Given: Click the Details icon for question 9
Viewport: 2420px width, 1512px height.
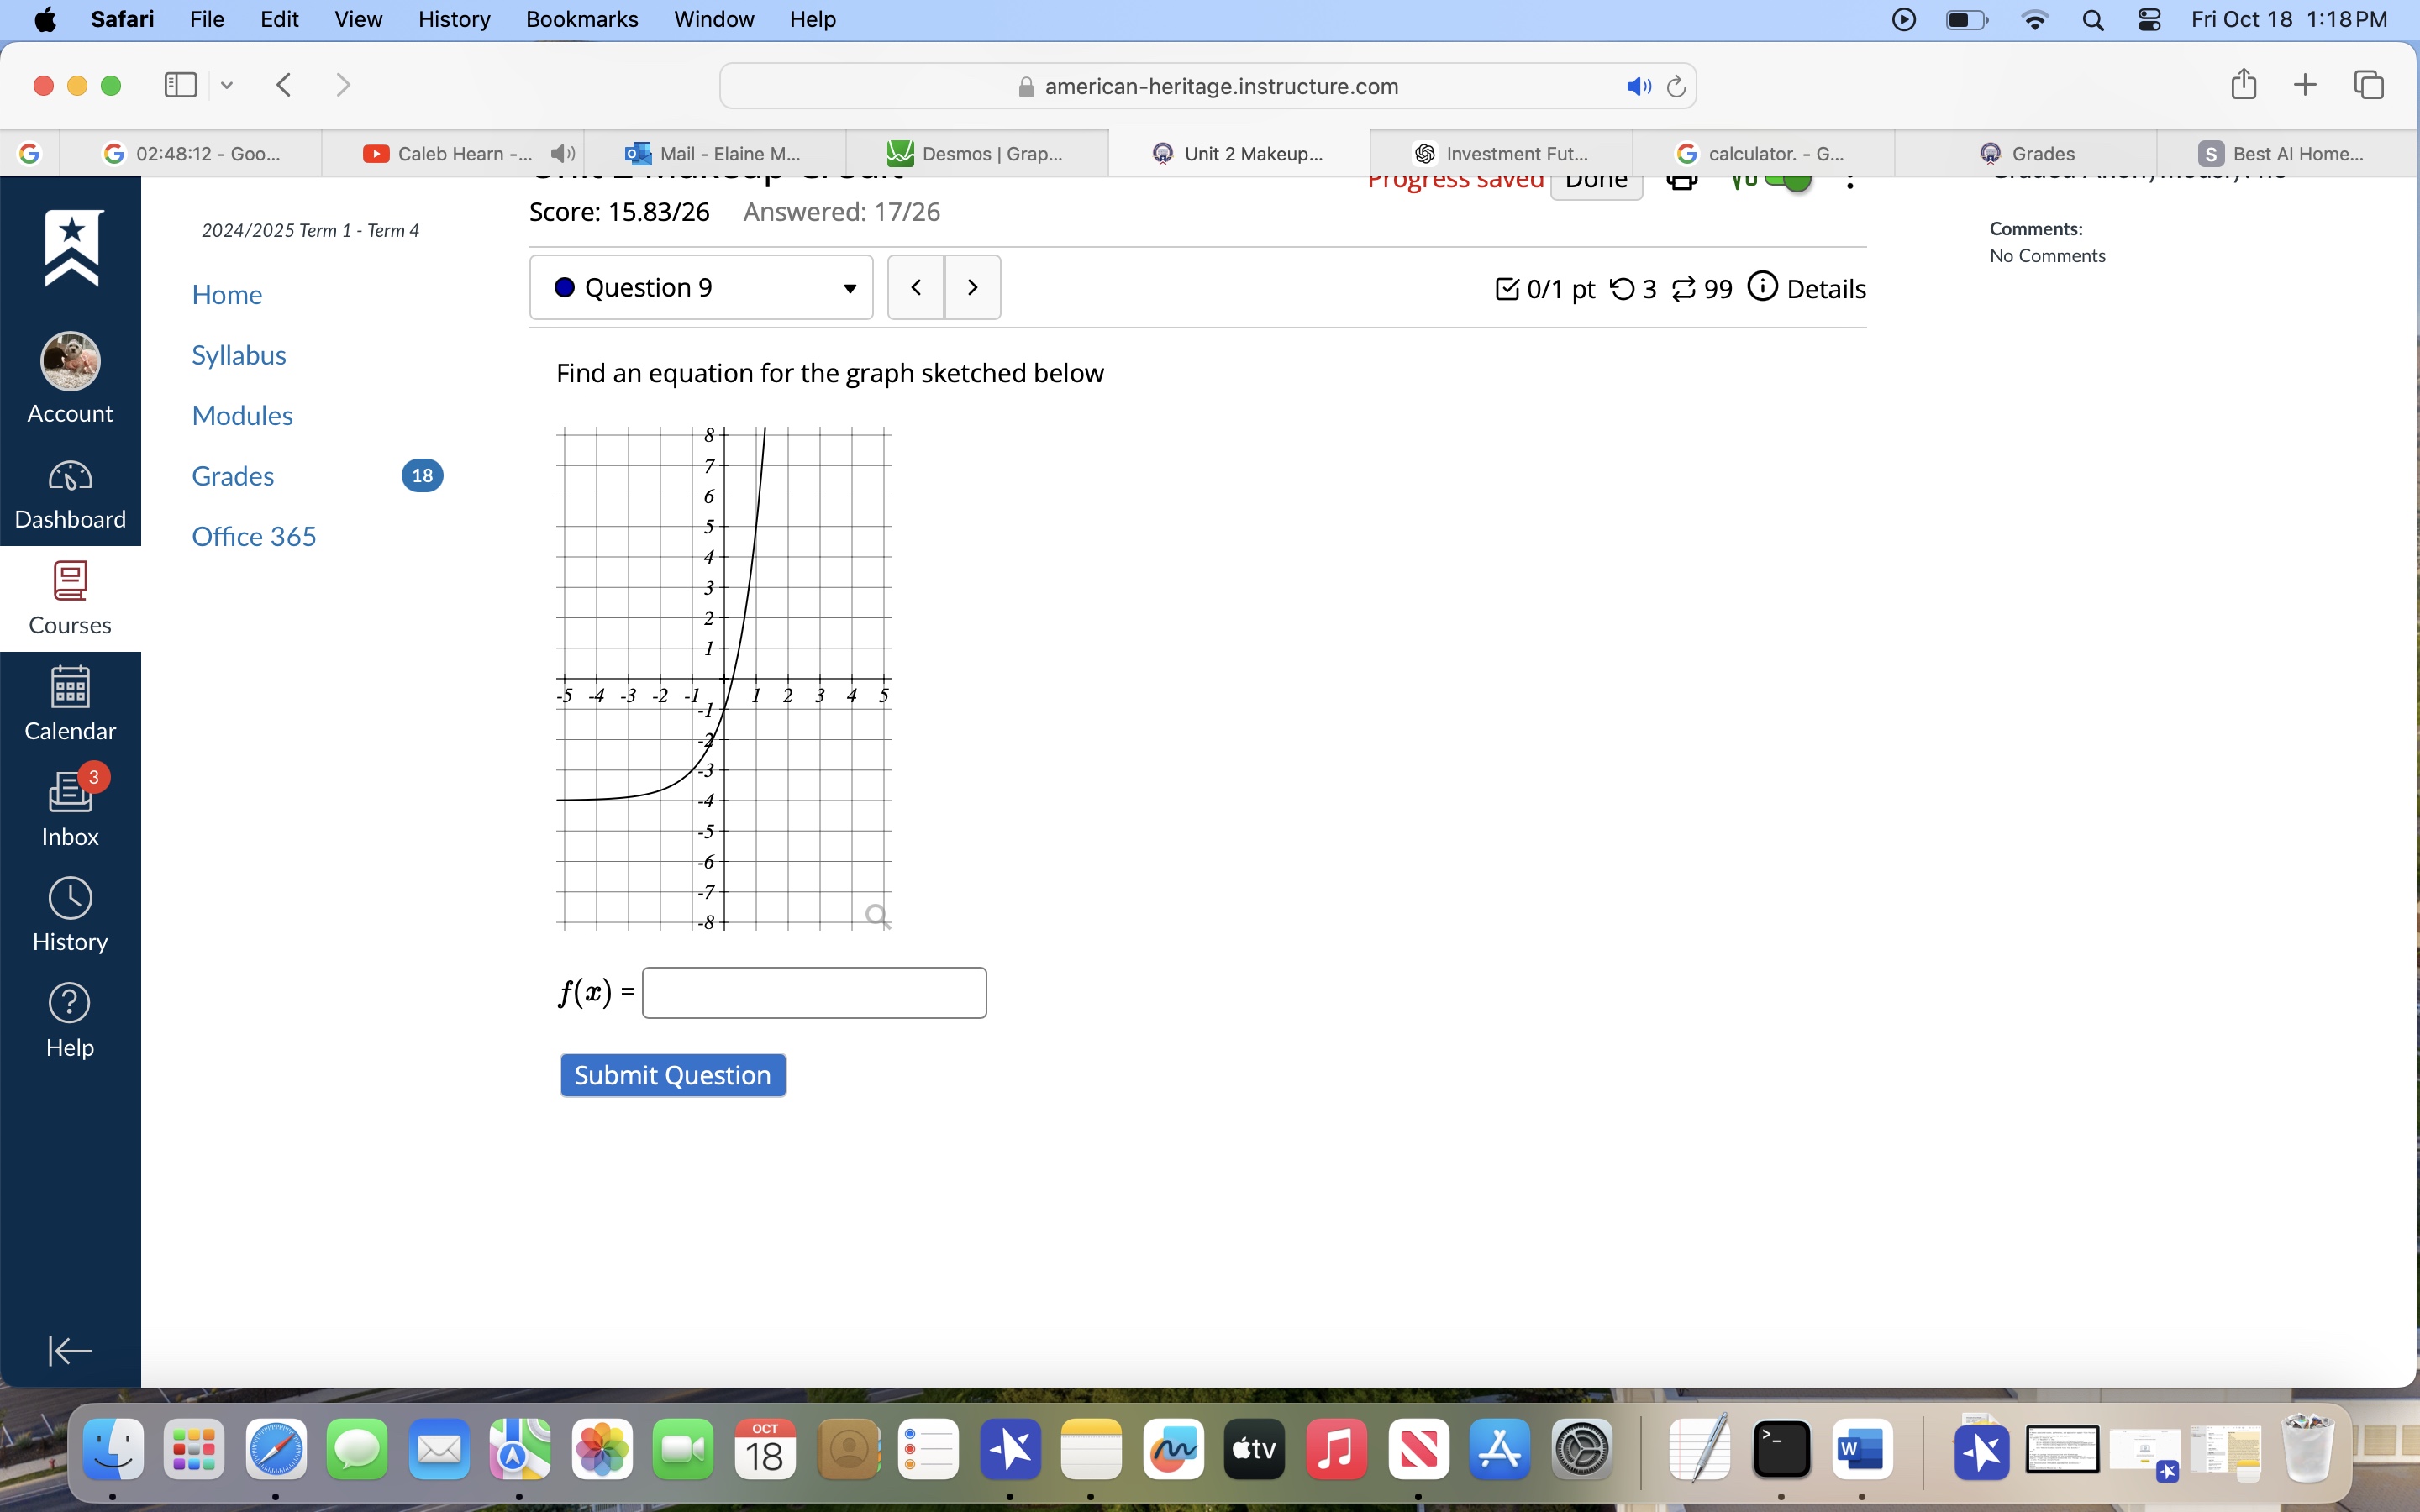Looking at the screenshot, I should (x=1766, y=287).
